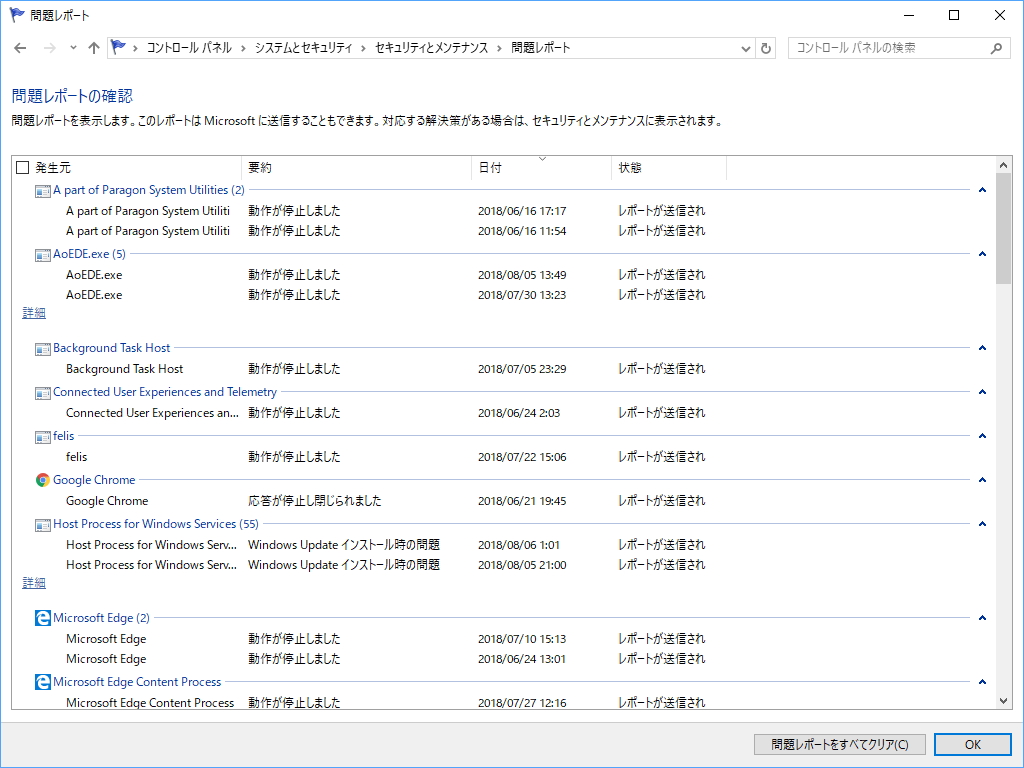
Task: Collapse Microsoft Edge Content Process group
Action: pos(982,682)
